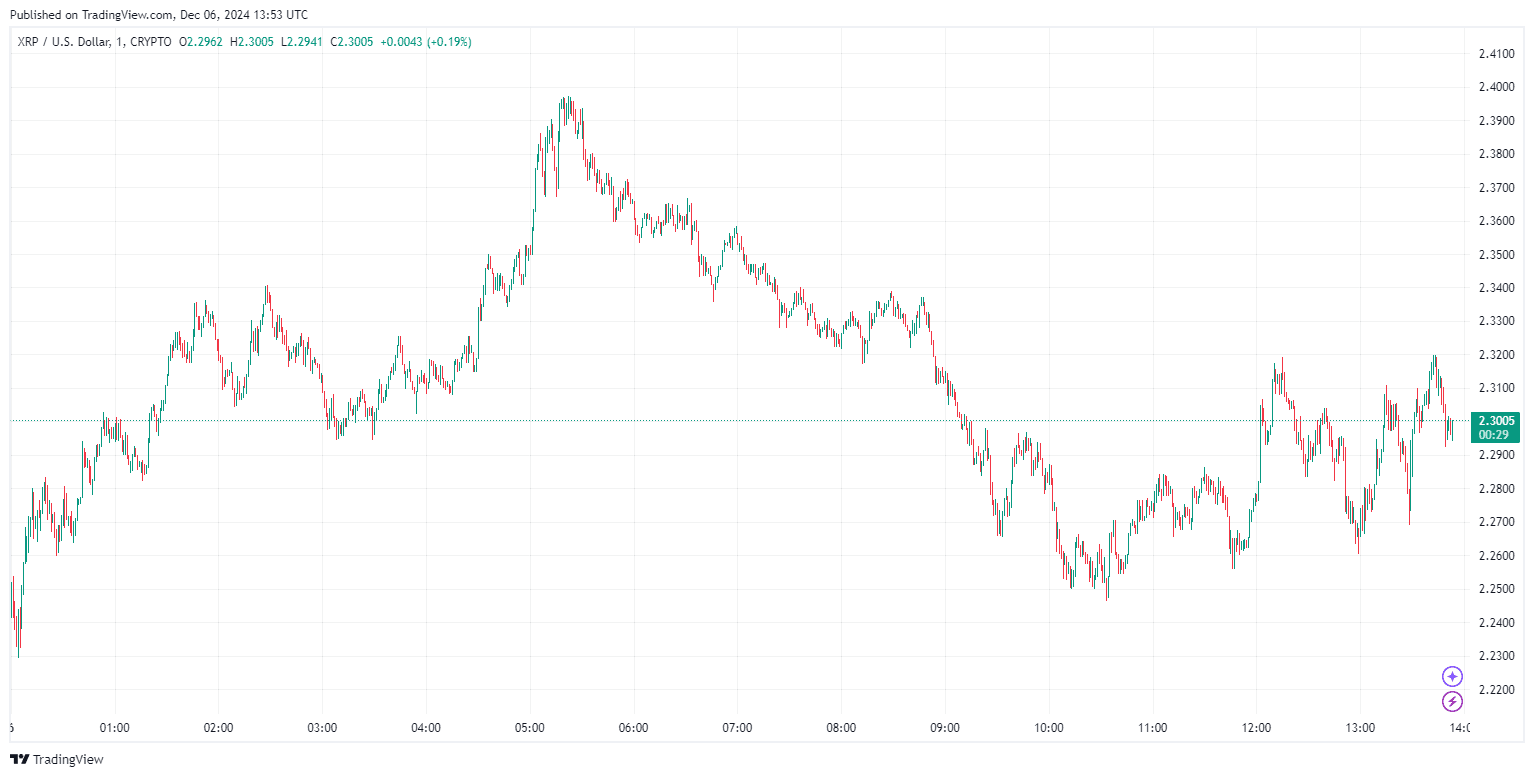Click the 2.3700 price axis label

[1496, 188]
